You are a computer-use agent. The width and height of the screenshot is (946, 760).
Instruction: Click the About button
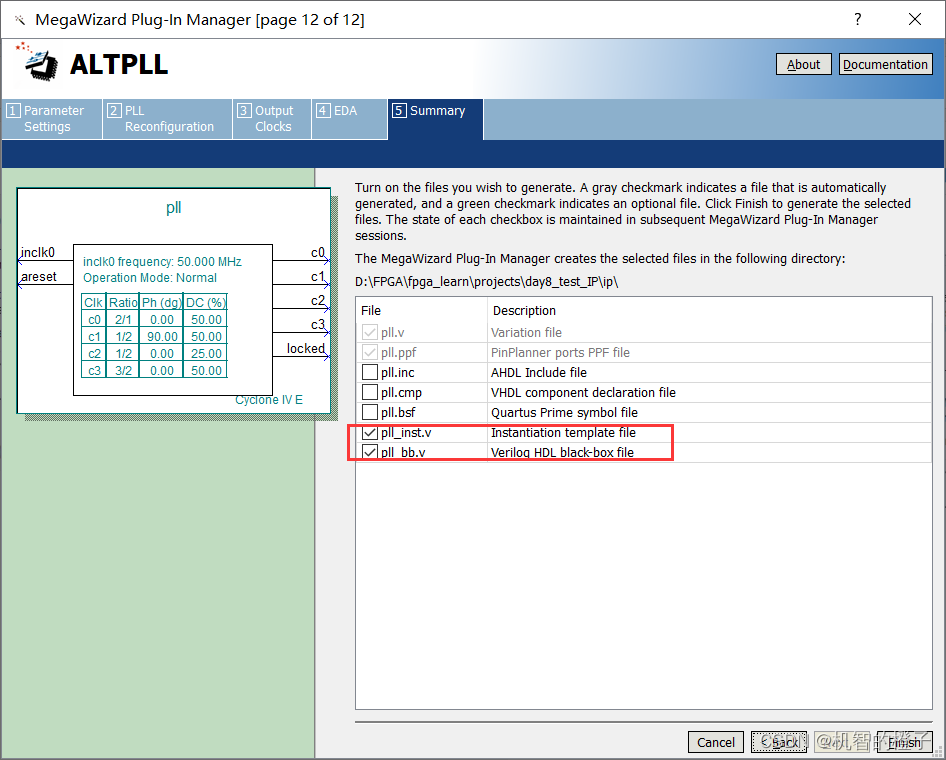[x=804, y=65]
